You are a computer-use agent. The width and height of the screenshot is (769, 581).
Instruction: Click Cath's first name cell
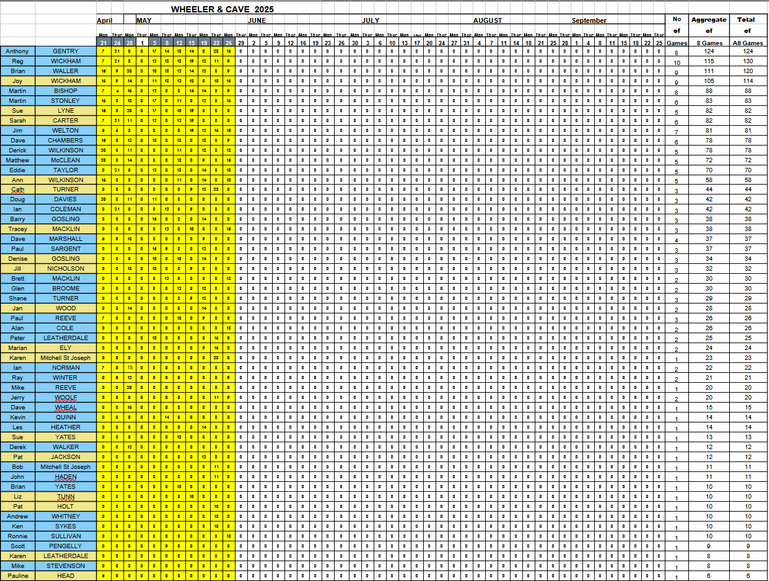(x=18, y=189)
